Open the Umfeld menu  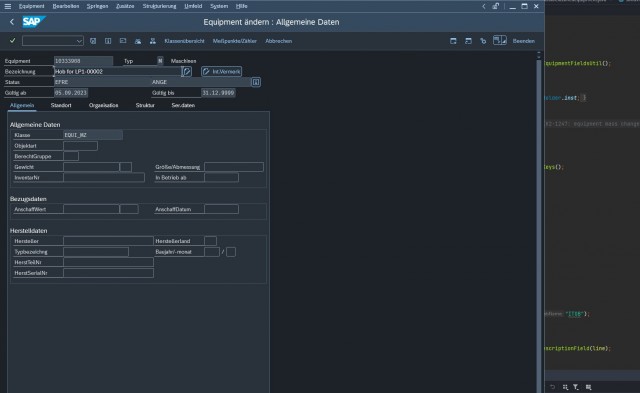(193, 6)
